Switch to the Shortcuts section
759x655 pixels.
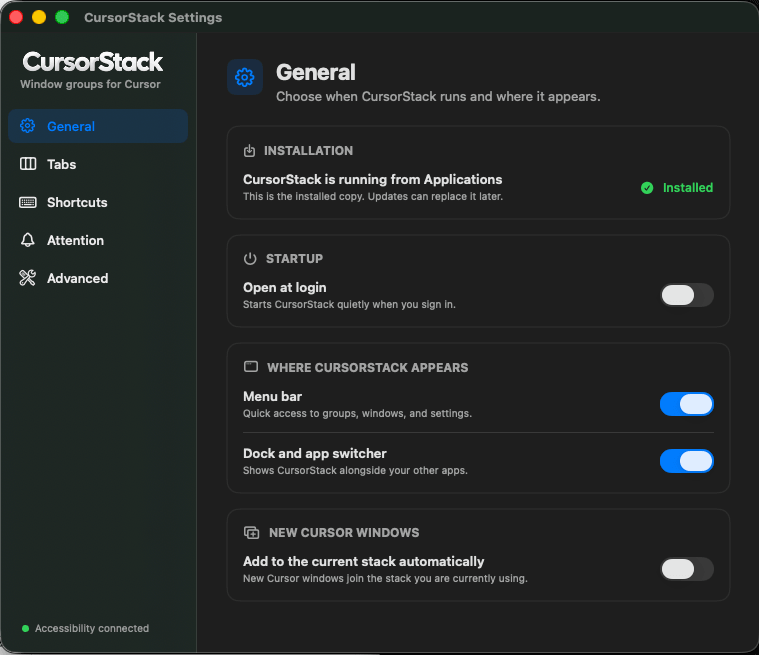pyautogui.click(x=98, y=202)
